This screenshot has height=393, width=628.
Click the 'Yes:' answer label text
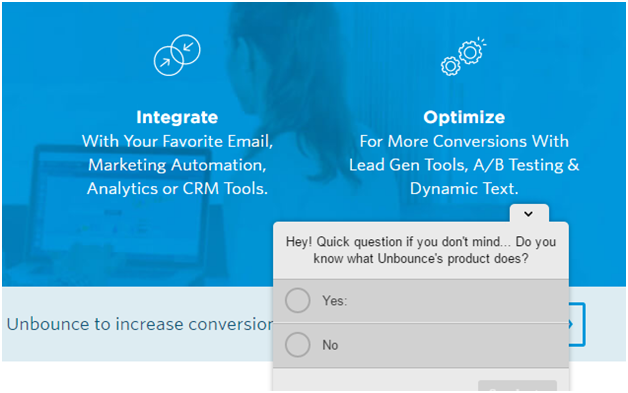[x=335, y=300]
